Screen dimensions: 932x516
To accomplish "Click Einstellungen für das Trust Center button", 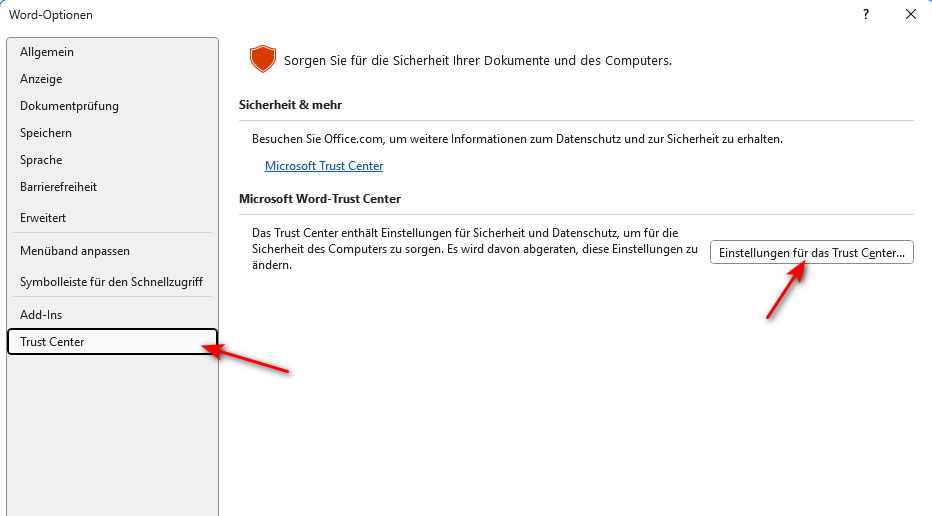I will click(x=811, y=253).
